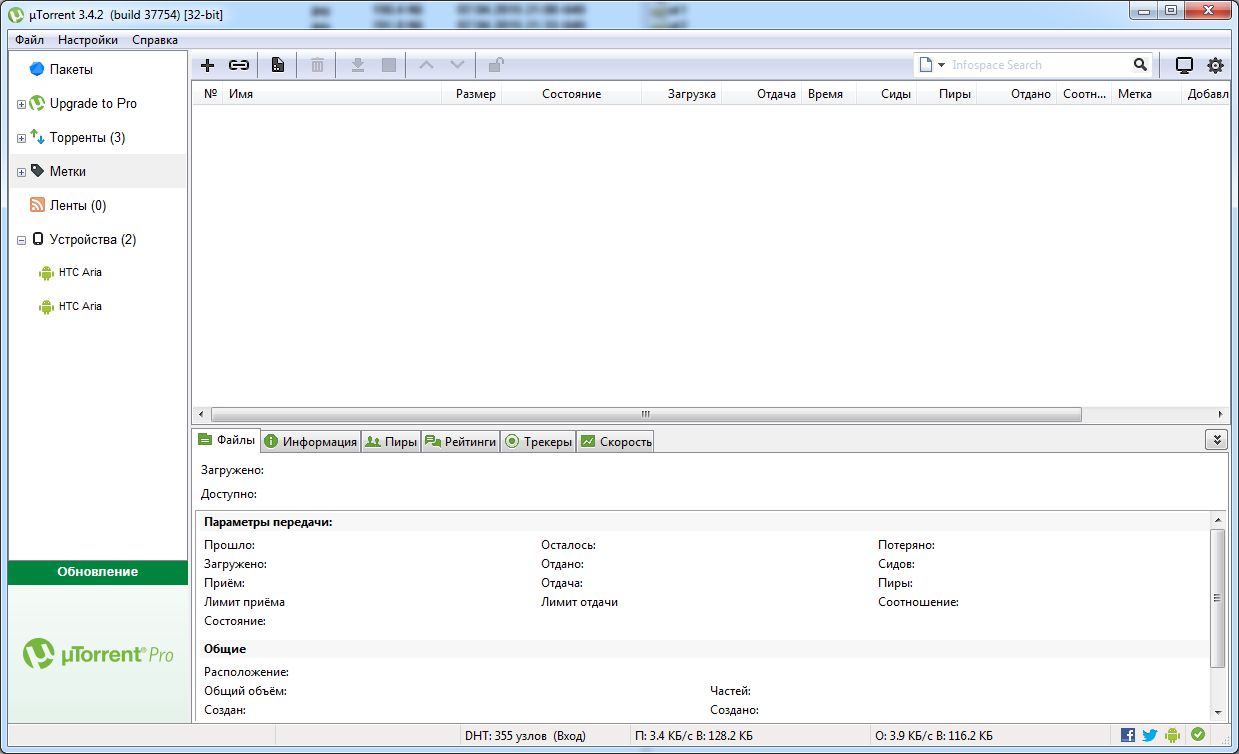
Task: Select Пакеты in sidebar
Action: (98, 69)
